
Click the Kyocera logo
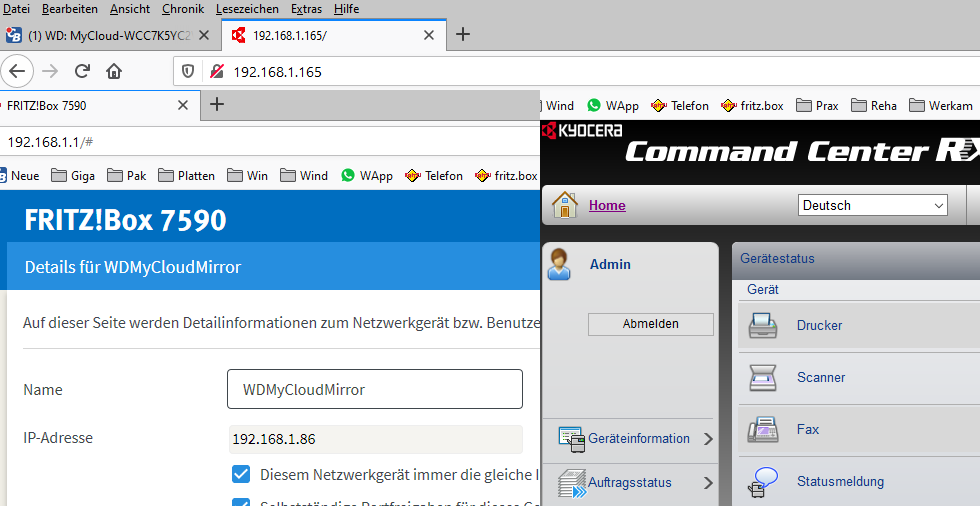(582, 131)
